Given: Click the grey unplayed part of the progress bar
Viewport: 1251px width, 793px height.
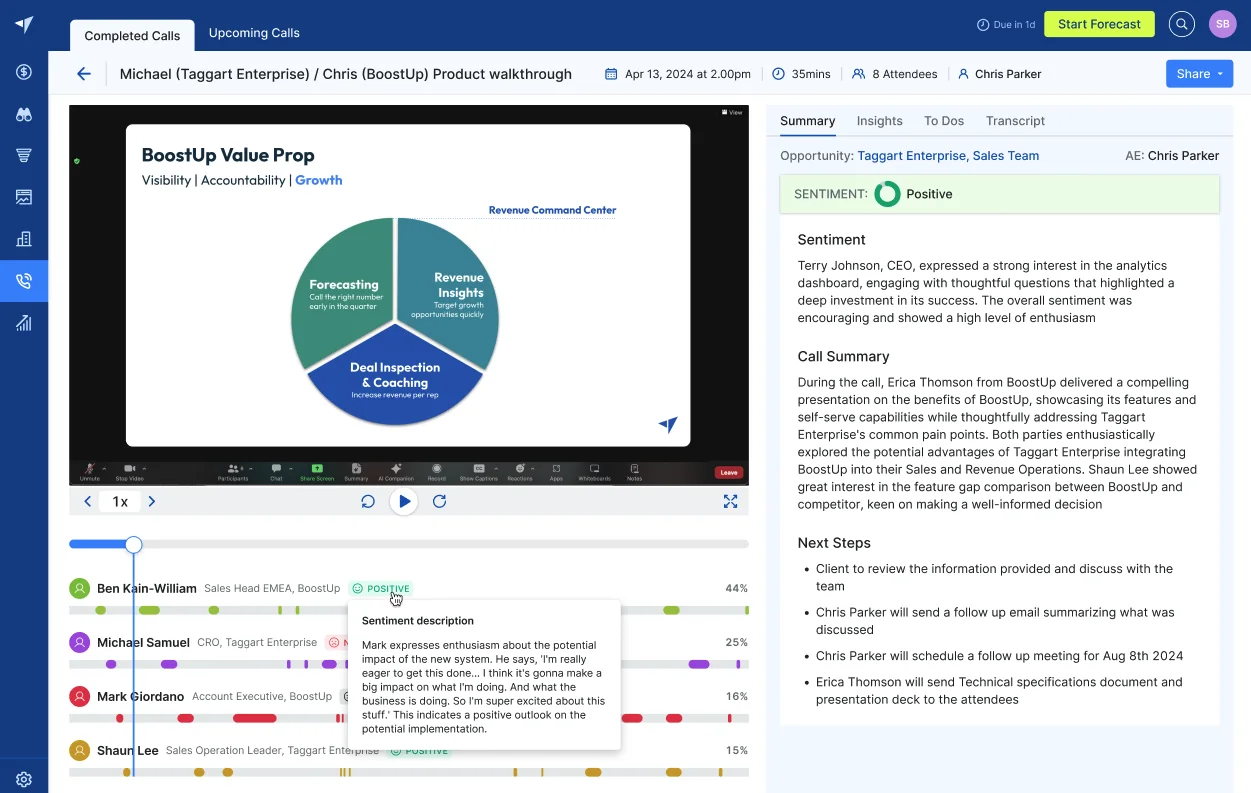Looking at the screenshot, I should click(445, 544).
